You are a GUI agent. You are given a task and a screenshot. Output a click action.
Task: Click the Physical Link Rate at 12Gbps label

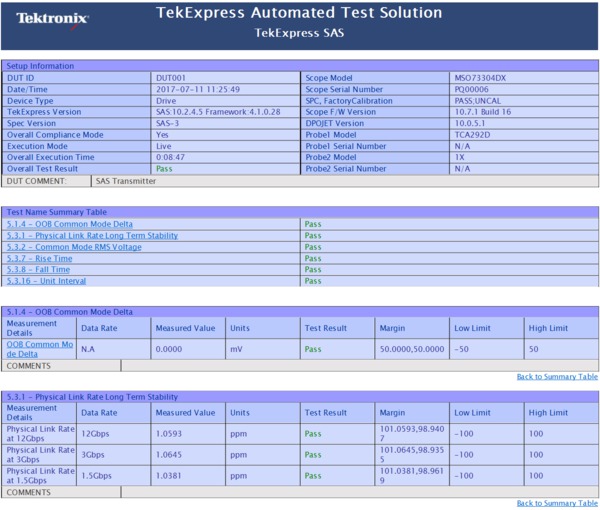41,433
